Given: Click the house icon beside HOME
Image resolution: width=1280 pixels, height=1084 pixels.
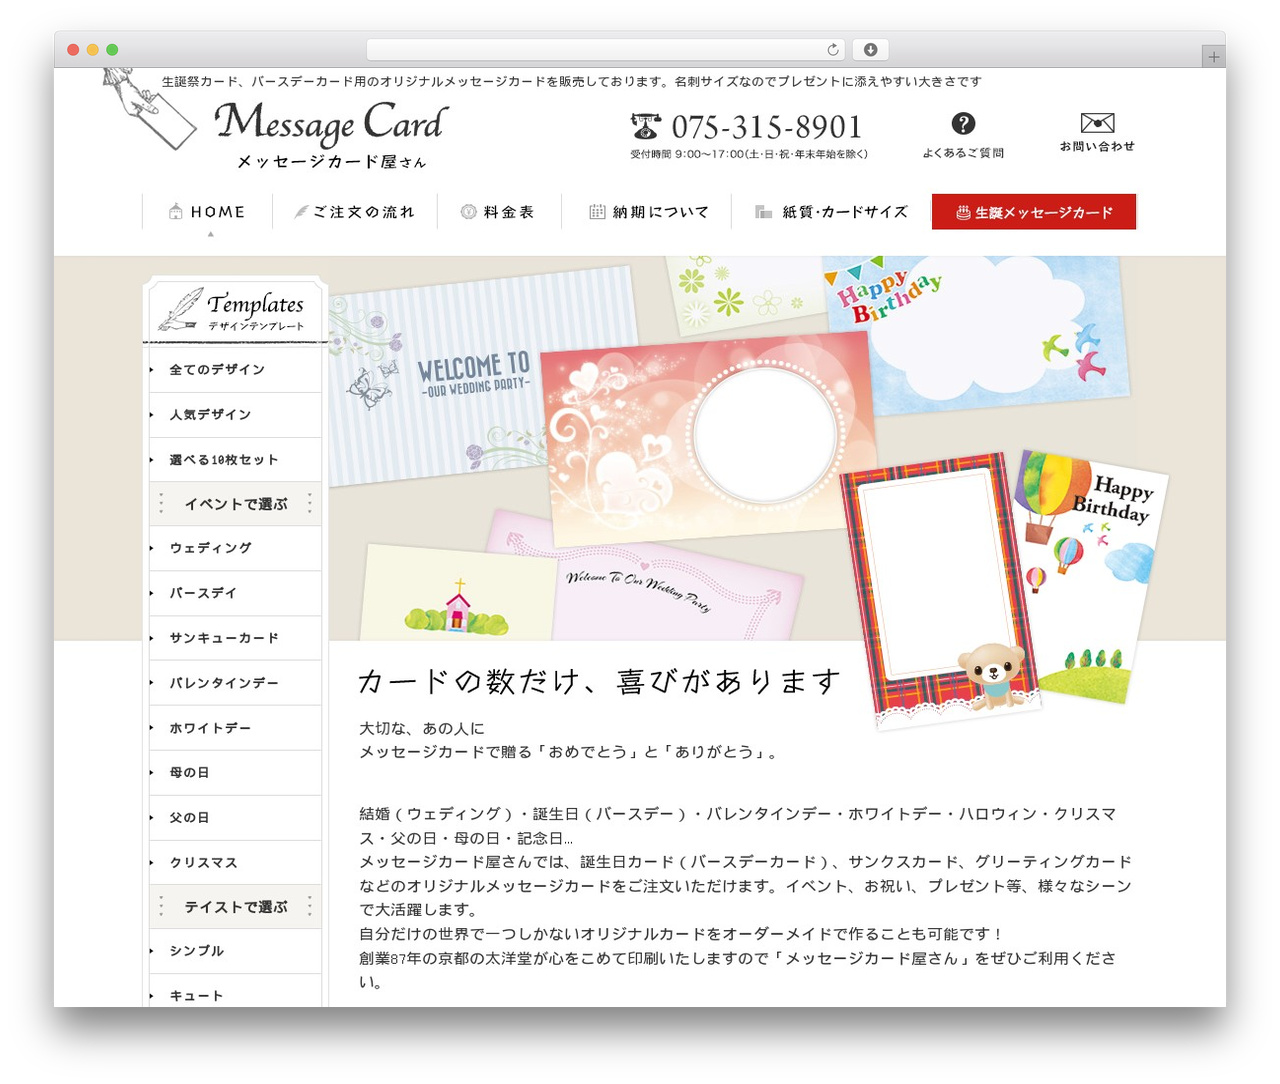Looking at the screenshot, I should [176, 212].
